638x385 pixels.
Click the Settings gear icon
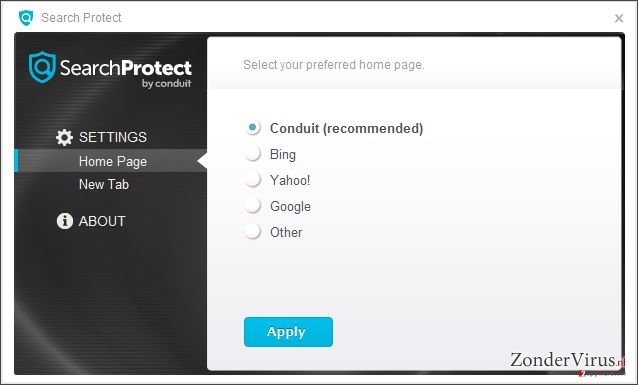(64, 138)
